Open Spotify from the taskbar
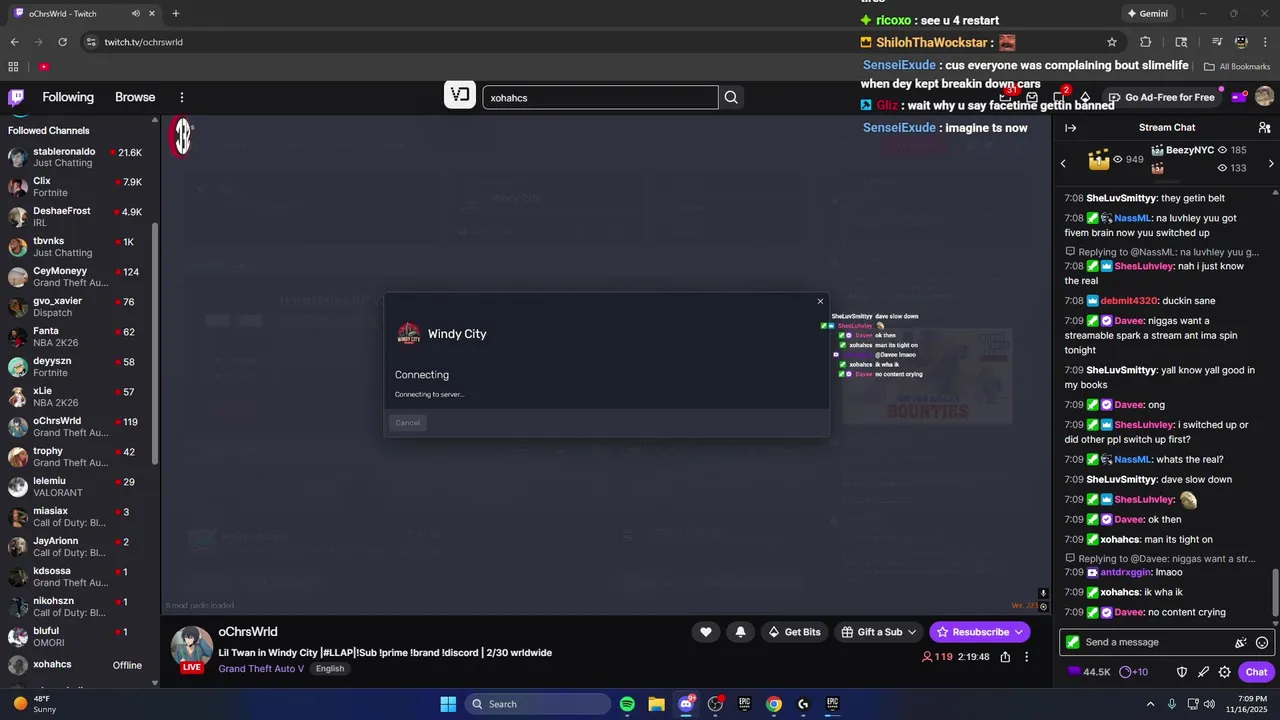 [627, 704]
